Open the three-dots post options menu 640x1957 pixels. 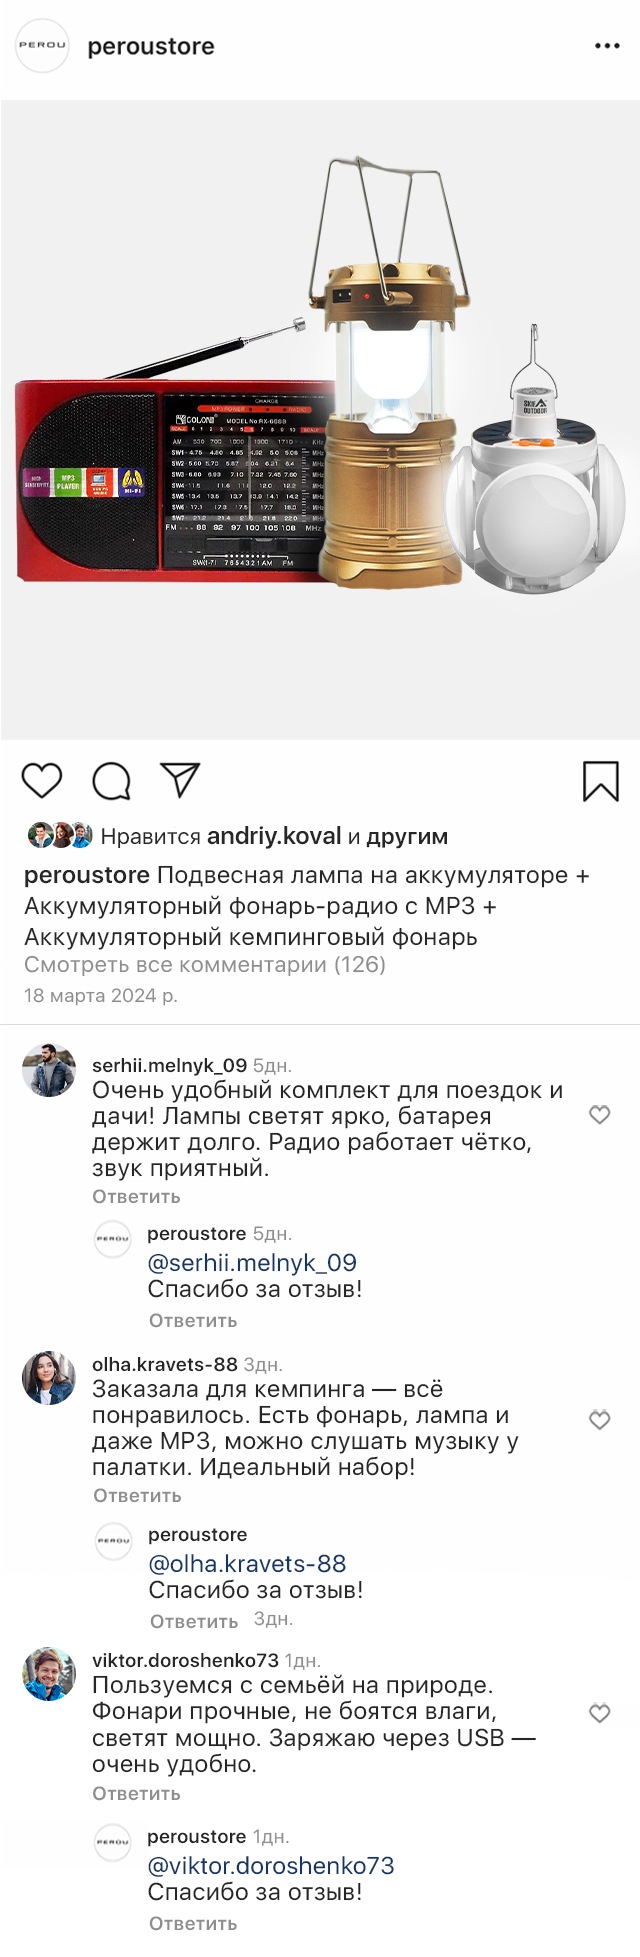[607, 47]
